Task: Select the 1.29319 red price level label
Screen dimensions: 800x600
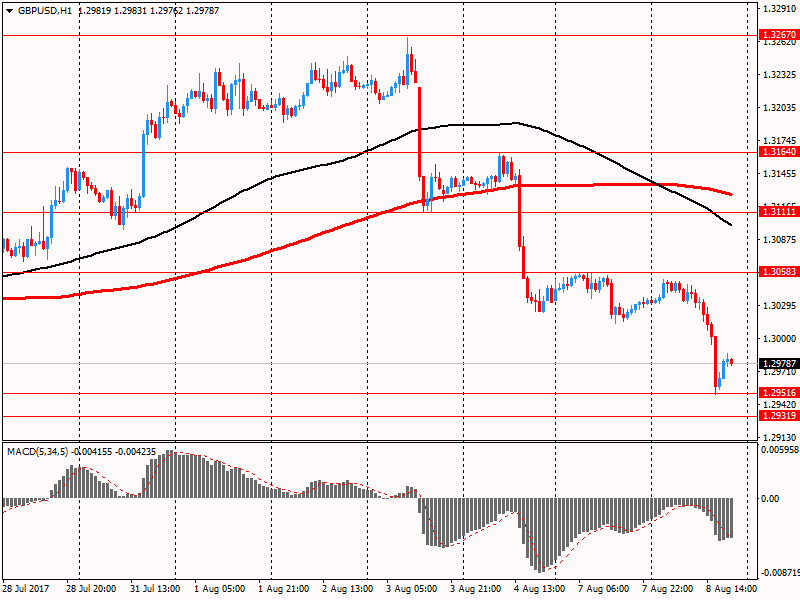Action: pos(779,415)
